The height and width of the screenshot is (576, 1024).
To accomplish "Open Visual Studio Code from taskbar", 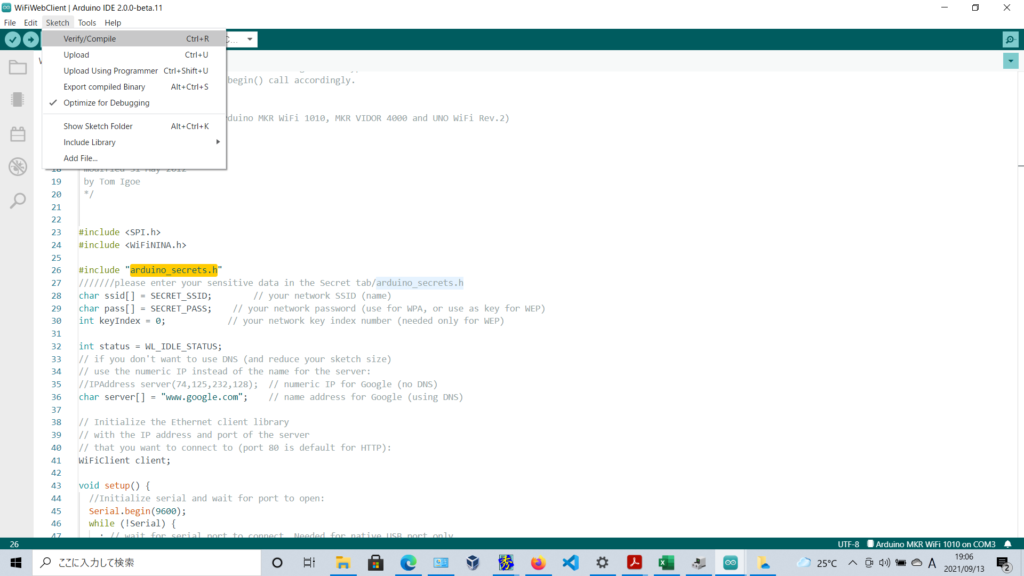I will pyautogui.click(x=570, y=562).
